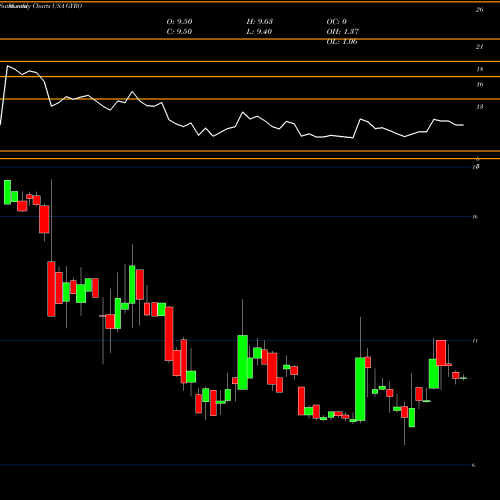This screenshot has height=500, width=500.
Task: Click the low value 'L: 9.40'
Action: [259, 31]
